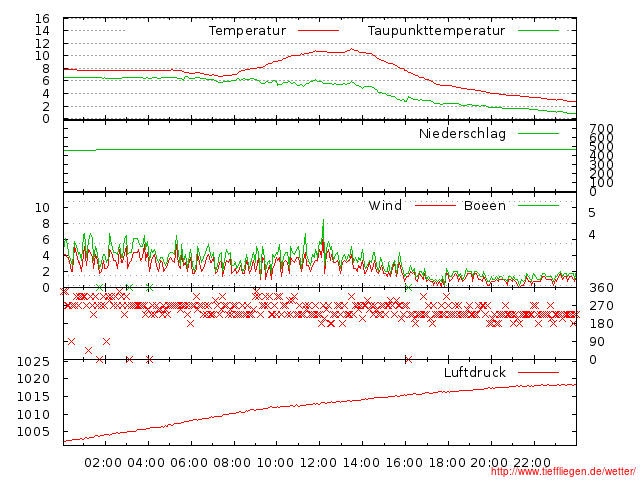Click the 90 wind direction axis value

pyautogui.click(x=597, y=342)
